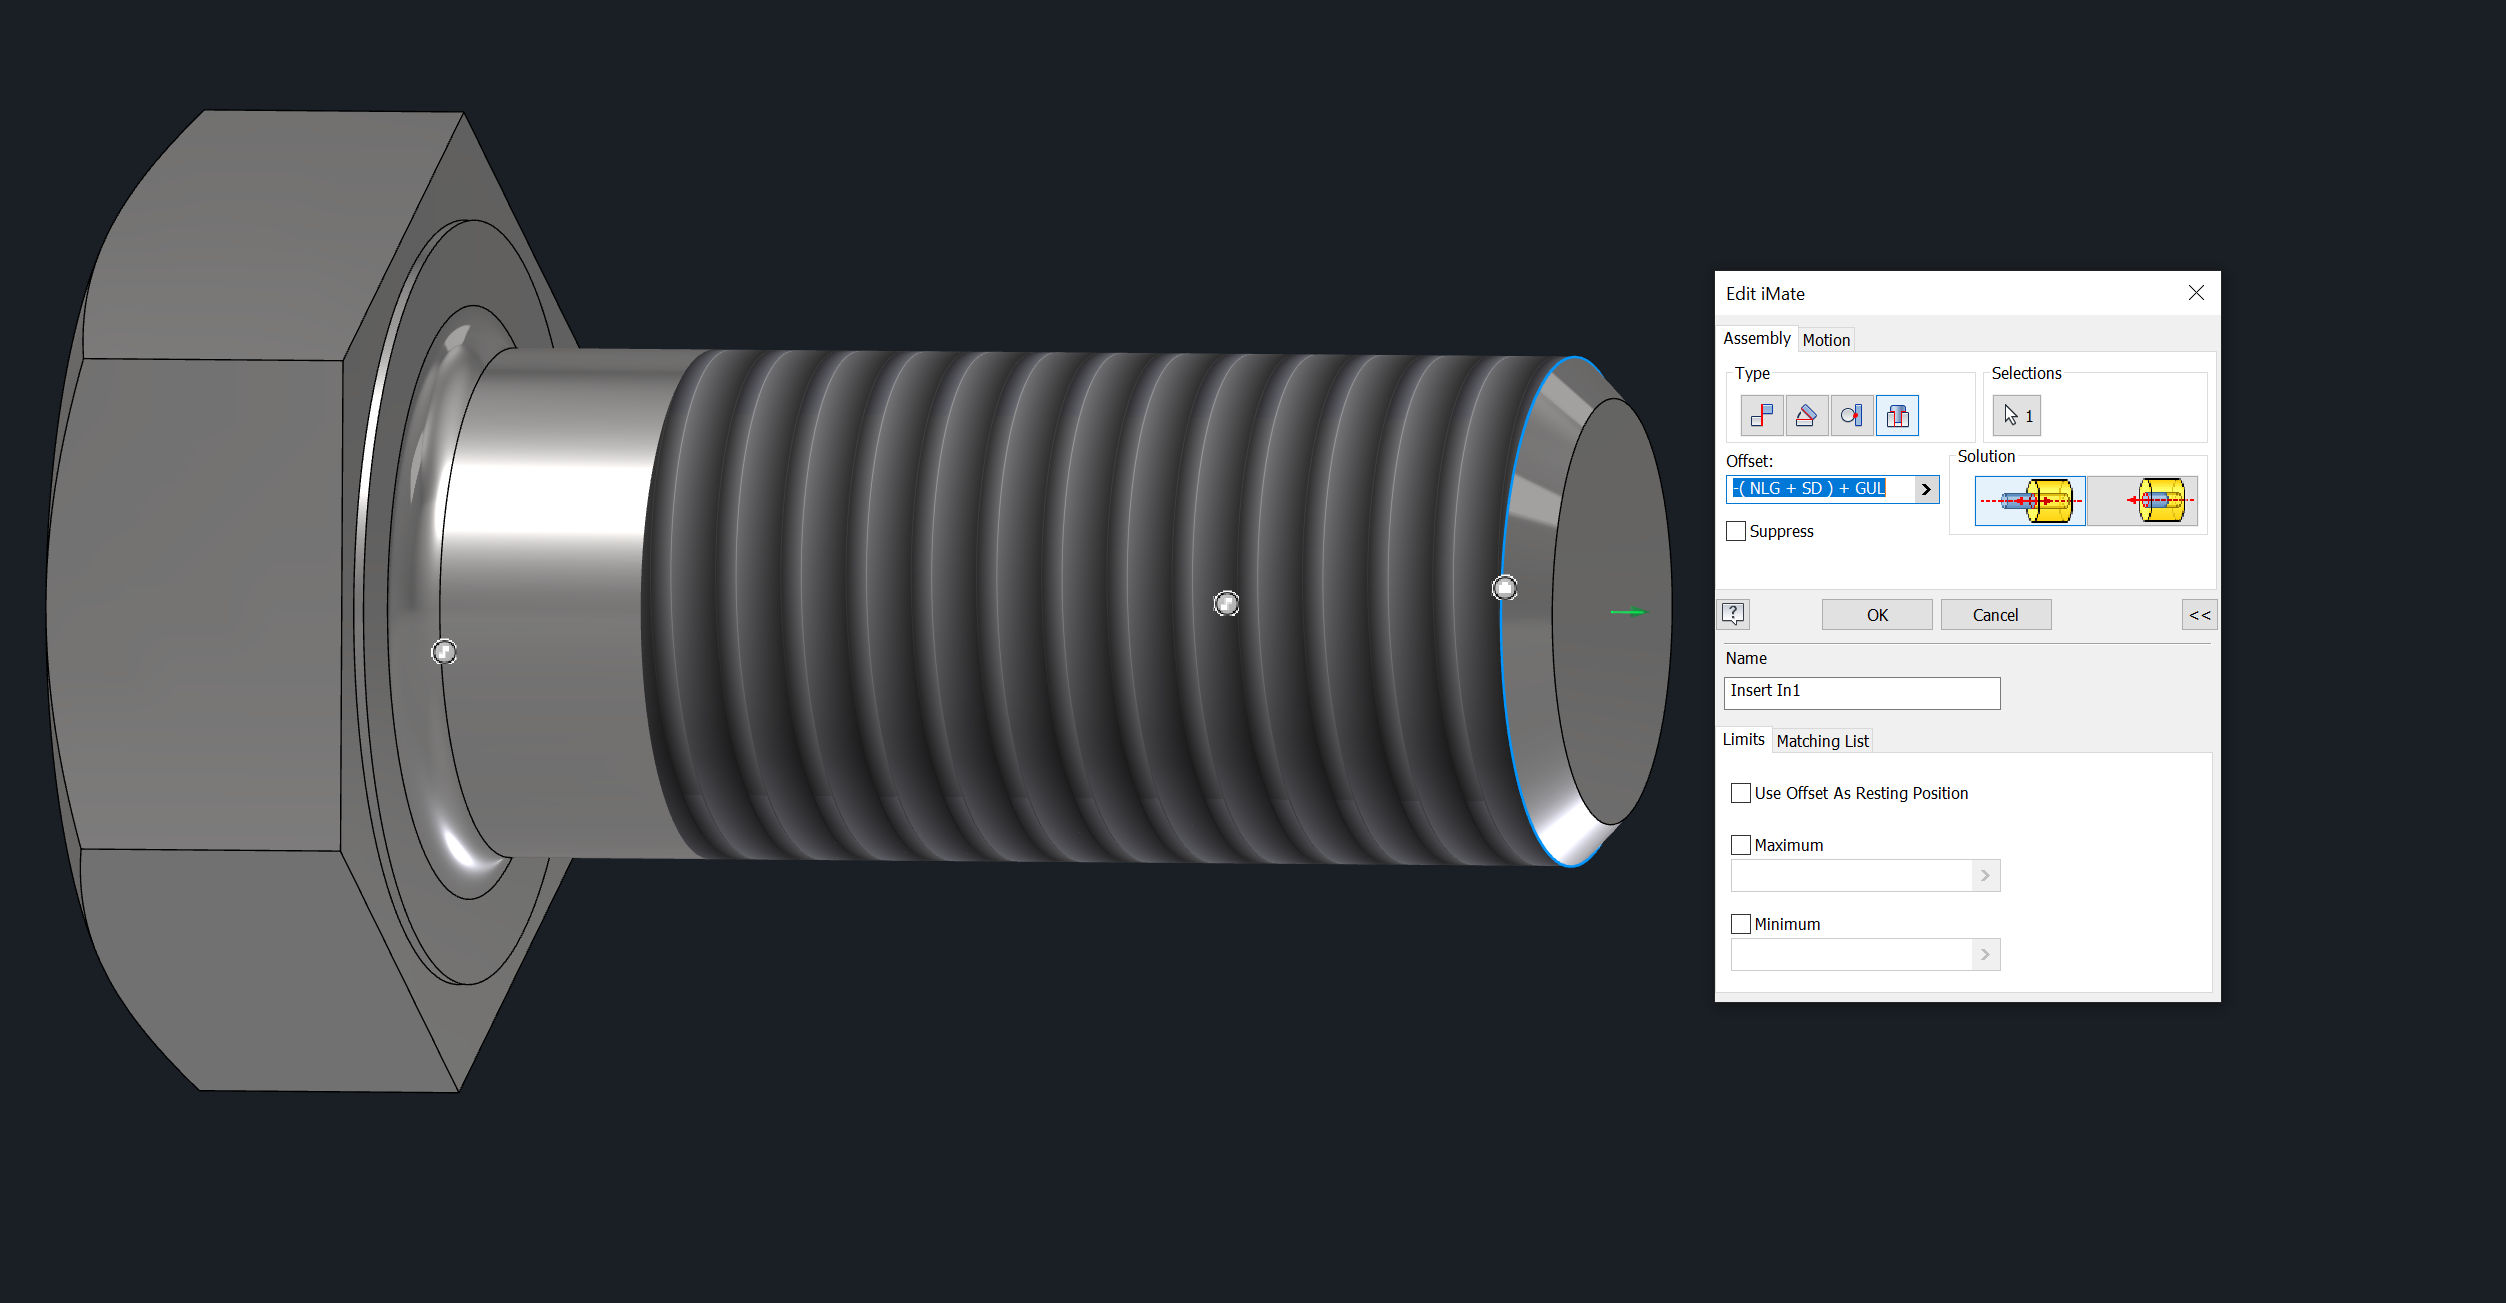Click the Maximum value input field
Screen dimensions: 2506x1303
[x=1852, y=875]
